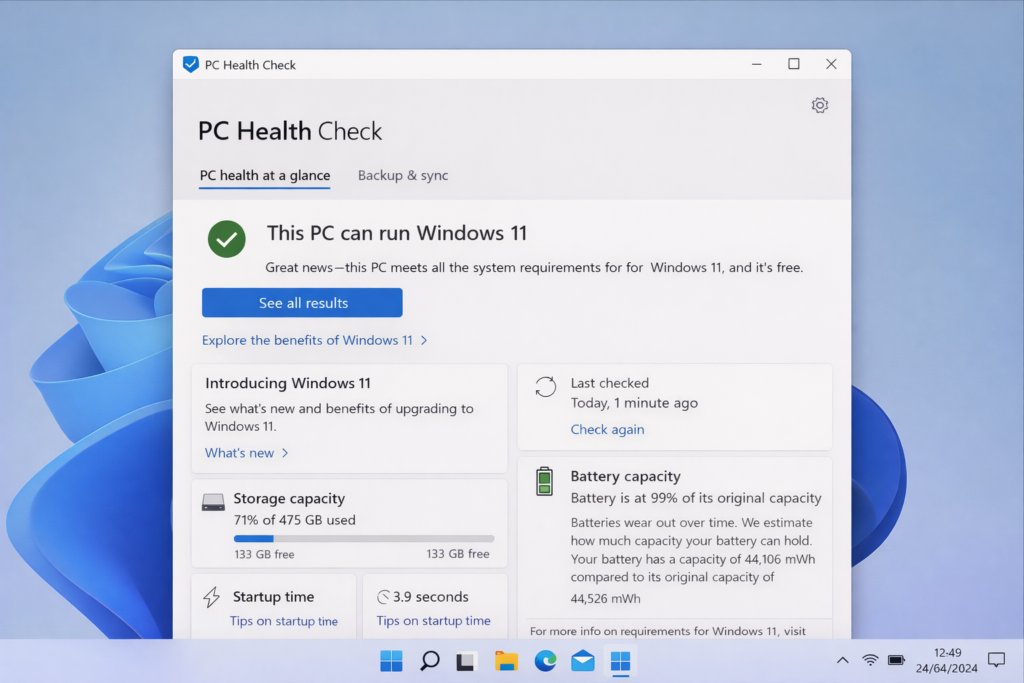
Task: Click the Explore the benefits of Windows 11 link
Action: pyautogui.click(x=308, y=340)
